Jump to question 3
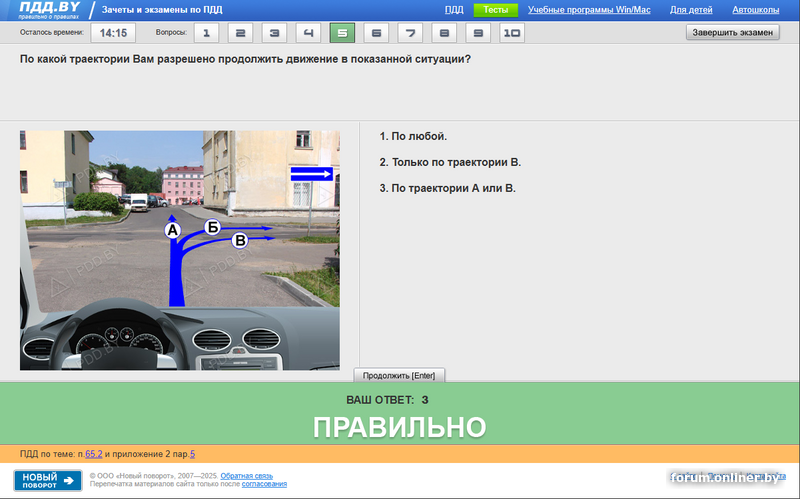 (274, 33)
